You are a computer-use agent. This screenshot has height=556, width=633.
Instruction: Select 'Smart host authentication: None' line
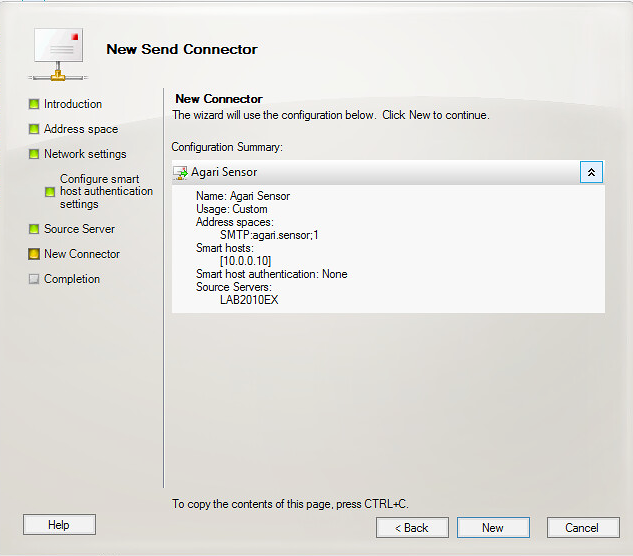272,274
